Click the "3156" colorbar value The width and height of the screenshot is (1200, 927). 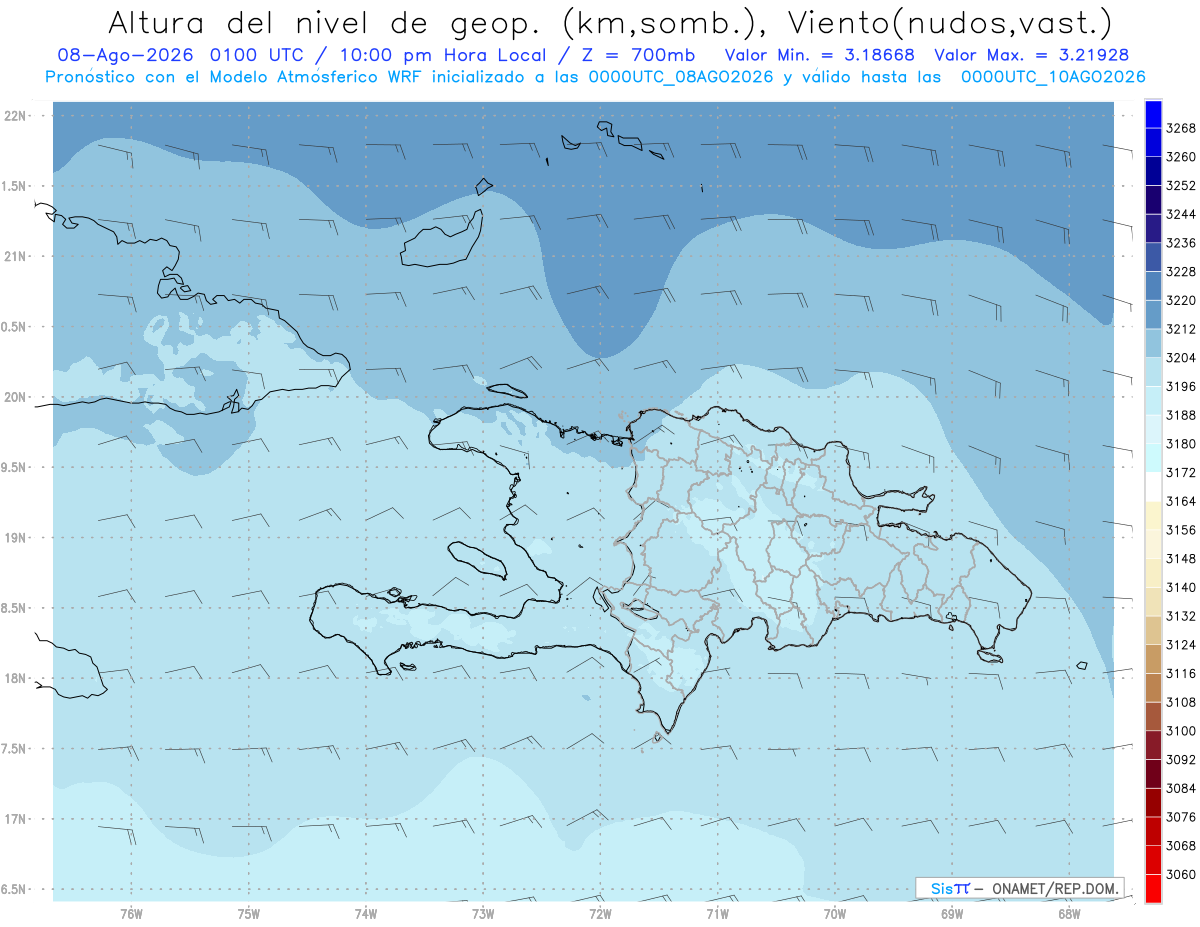1181,530
